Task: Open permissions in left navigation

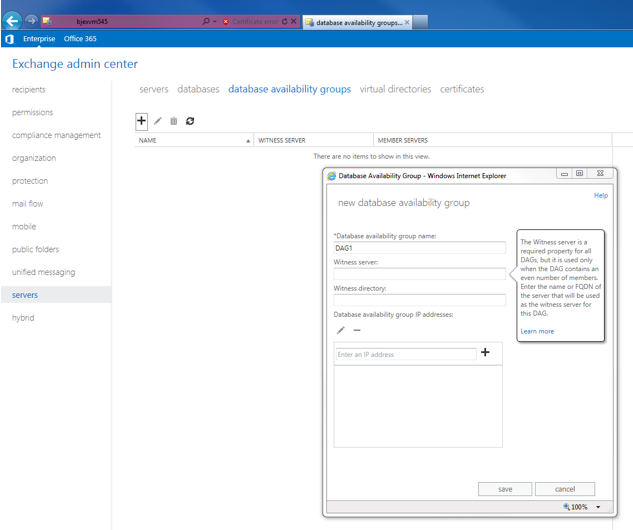Action: point(32,112)
